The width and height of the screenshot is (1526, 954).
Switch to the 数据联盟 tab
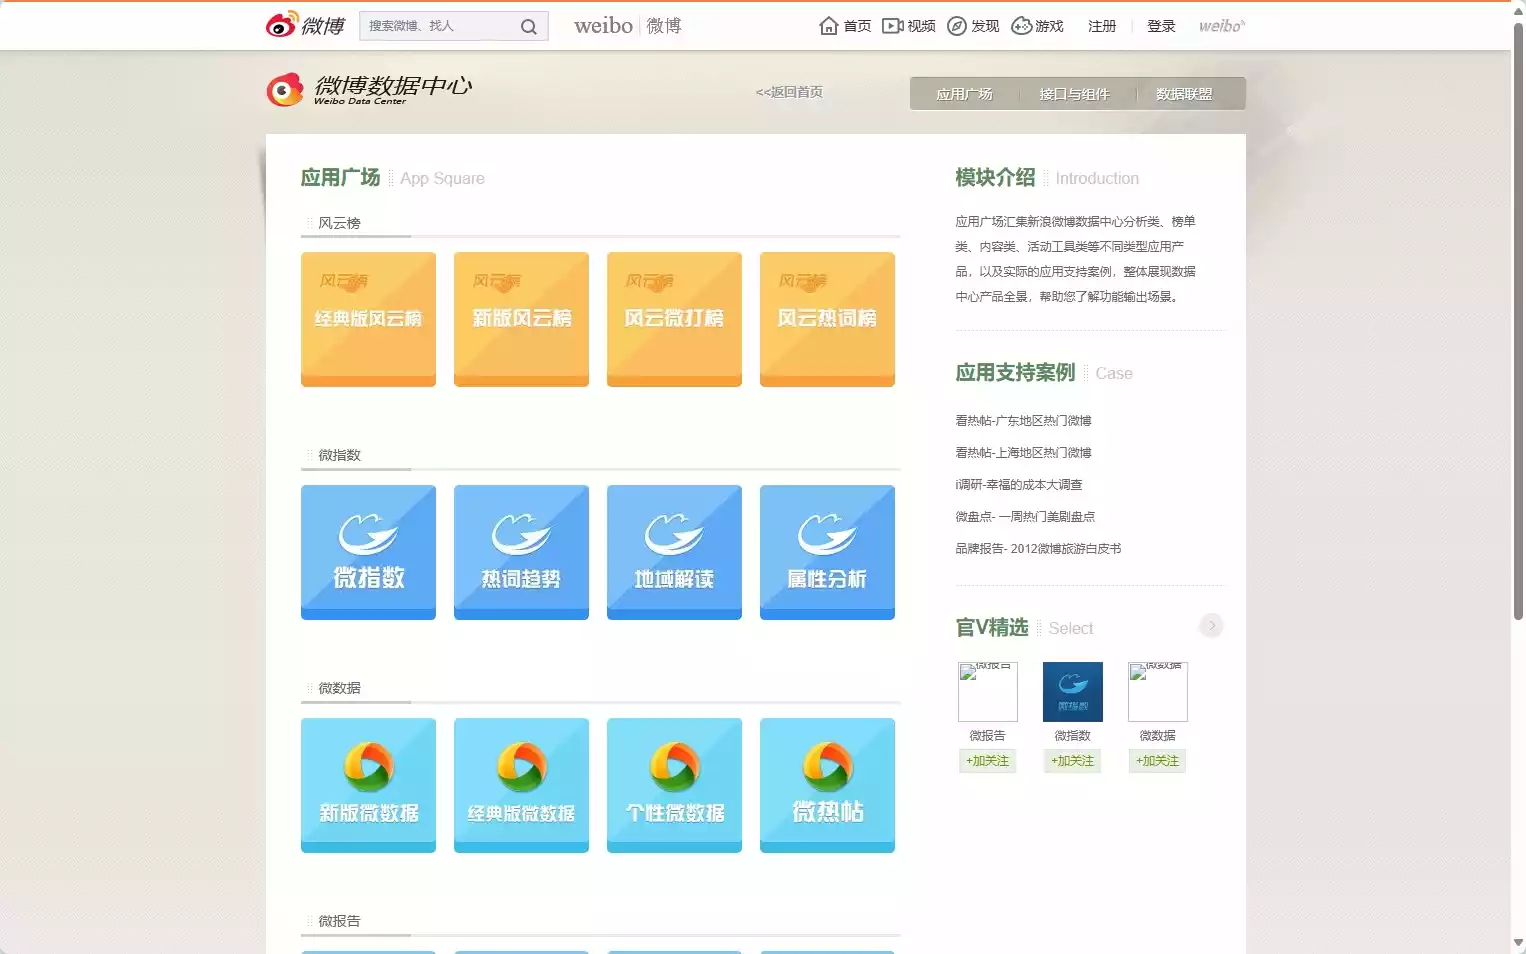coord(1184,94)
